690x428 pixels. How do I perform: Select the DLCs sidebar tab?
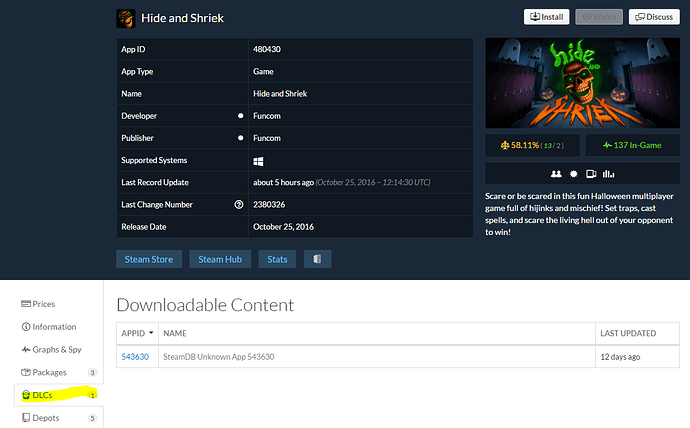point(59,395)
